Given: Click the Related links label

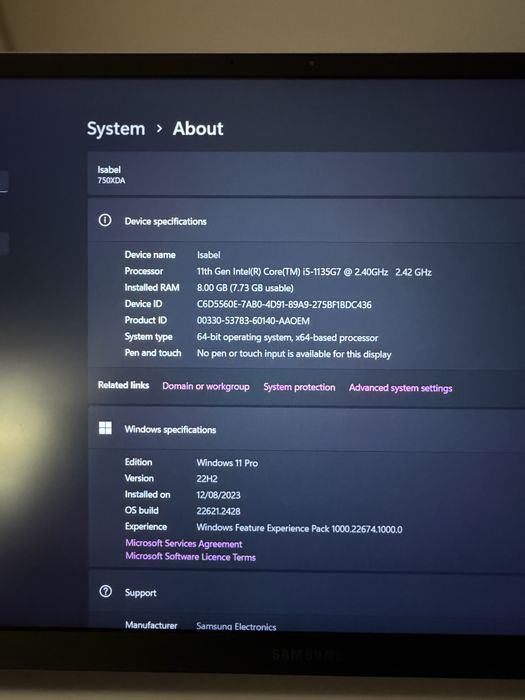Looking at the screenshot, I should point(123,385).
